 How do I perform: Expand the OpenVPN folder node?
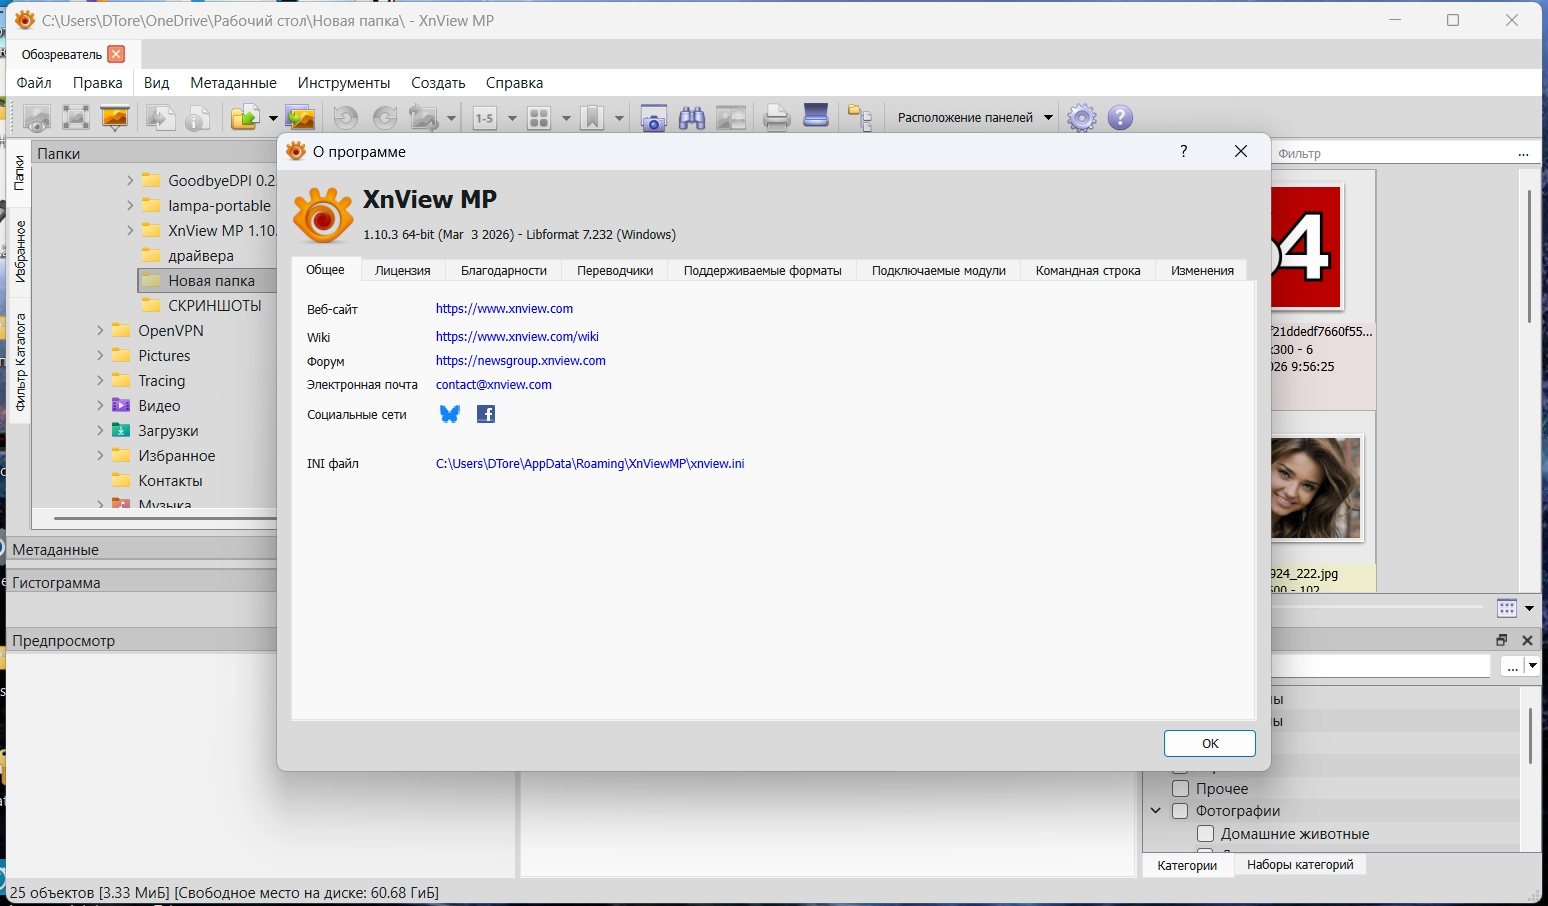pyautogui.click(x=100, y=331)
